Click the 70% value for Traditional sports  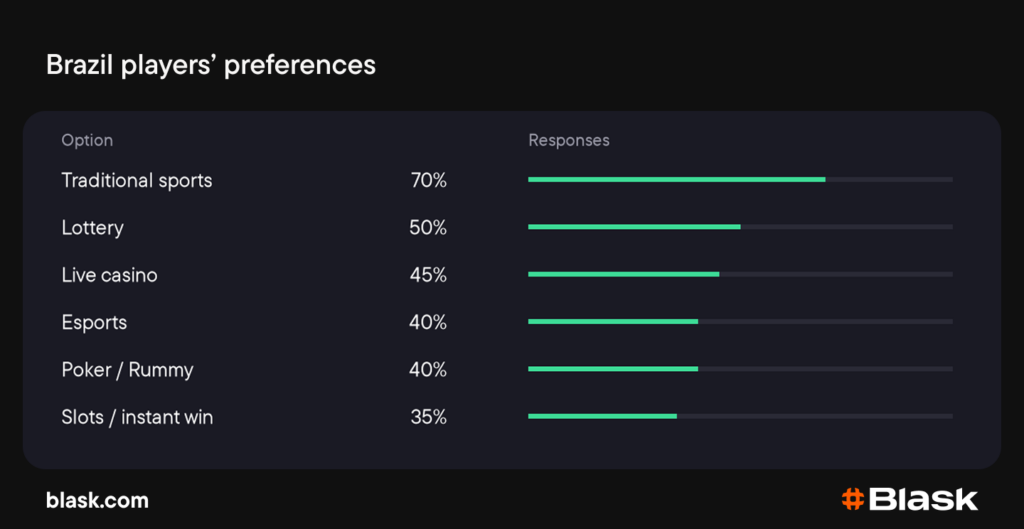click(x=428, y=180)
